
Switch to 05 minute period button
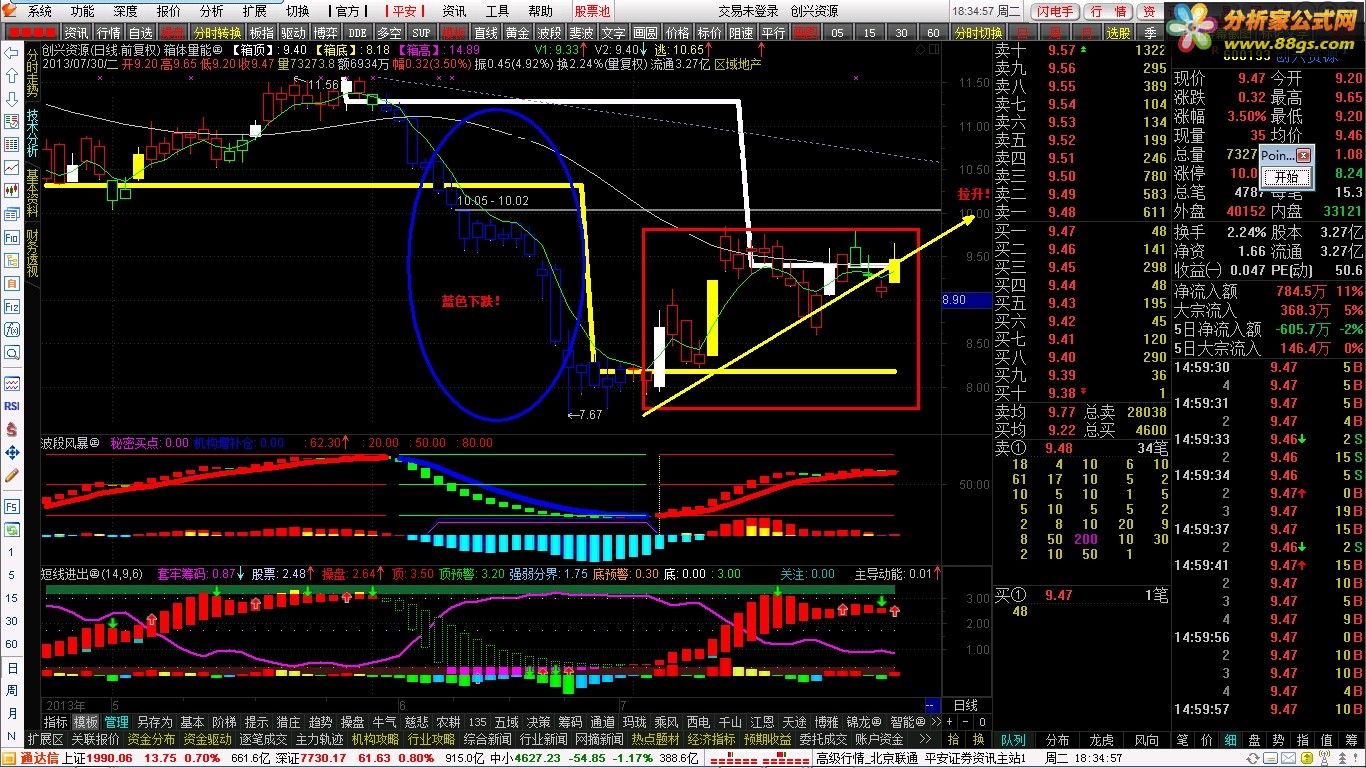[x=837, y=33]
